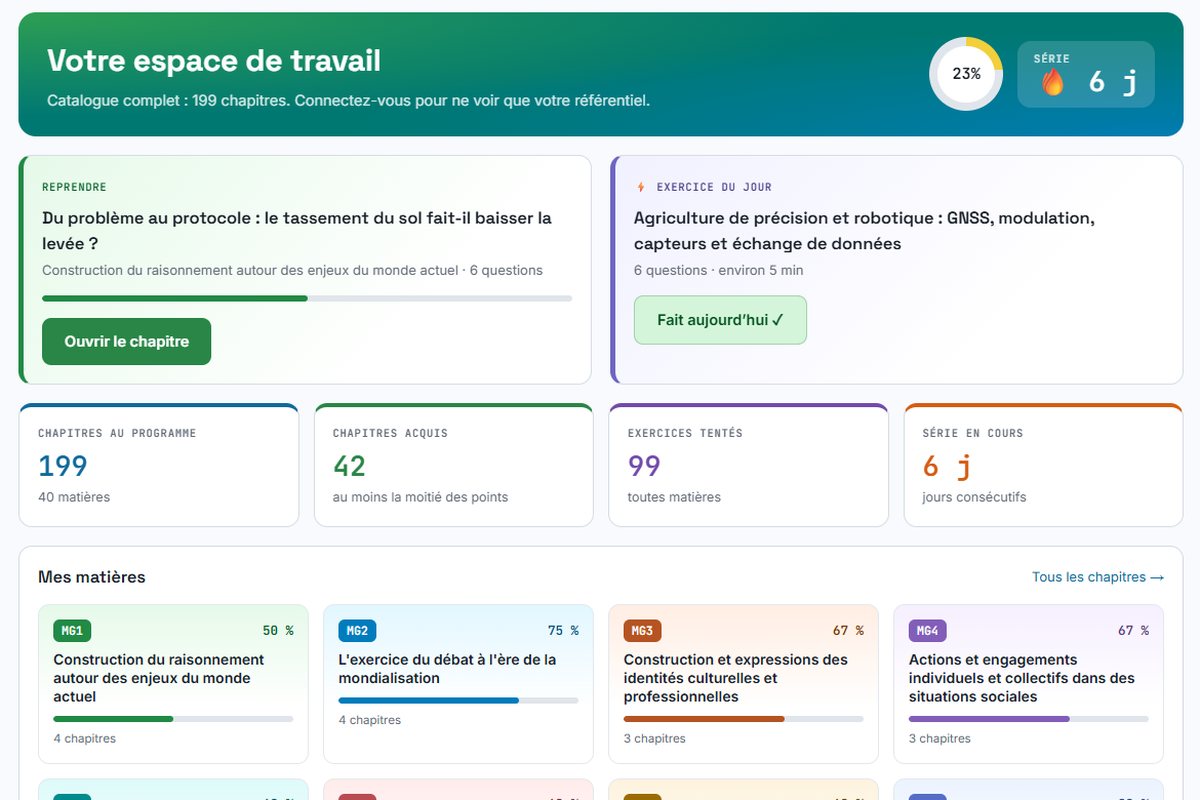Open Construction et expressions des identités card
Screen dimensions: 1200x800
pyautogui.click(x=743, y=684)
